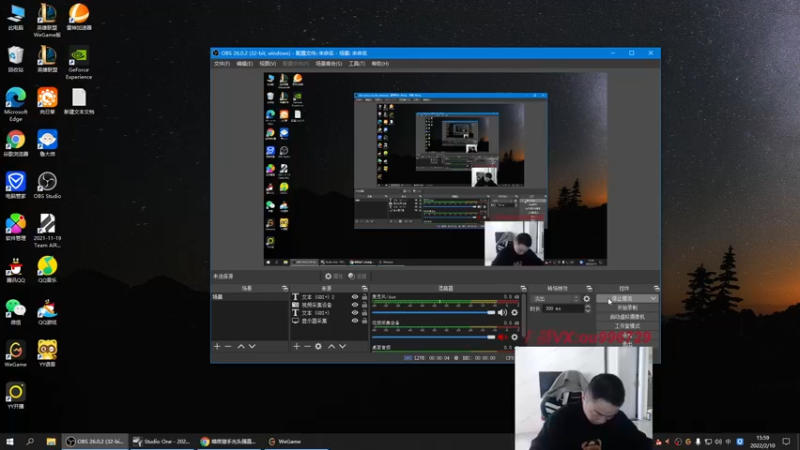Open the scene transition type dropdown
This screenshot has width=800, height=450.
[x=555, y=298]
